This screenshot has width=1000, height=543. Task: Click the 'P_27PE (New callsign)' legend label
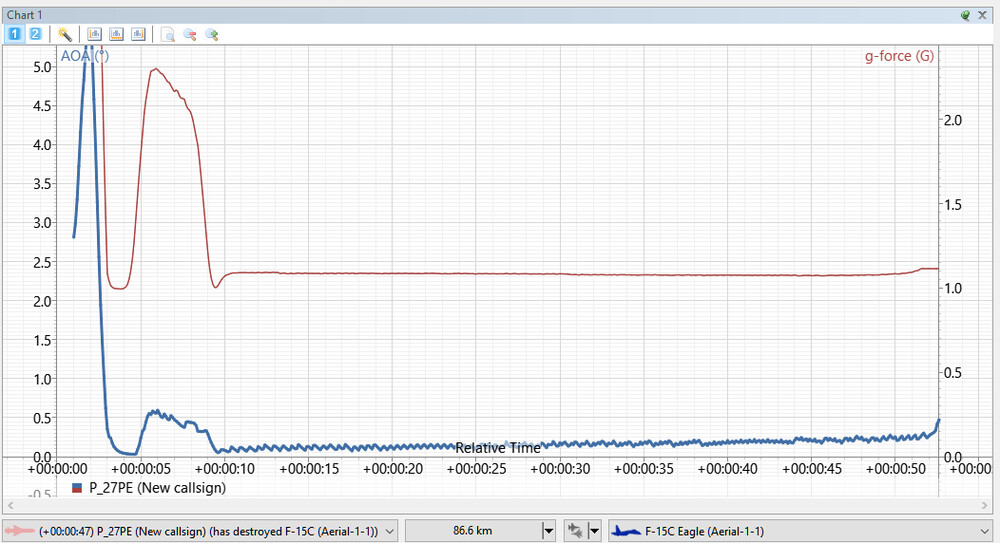coord(158,488)
